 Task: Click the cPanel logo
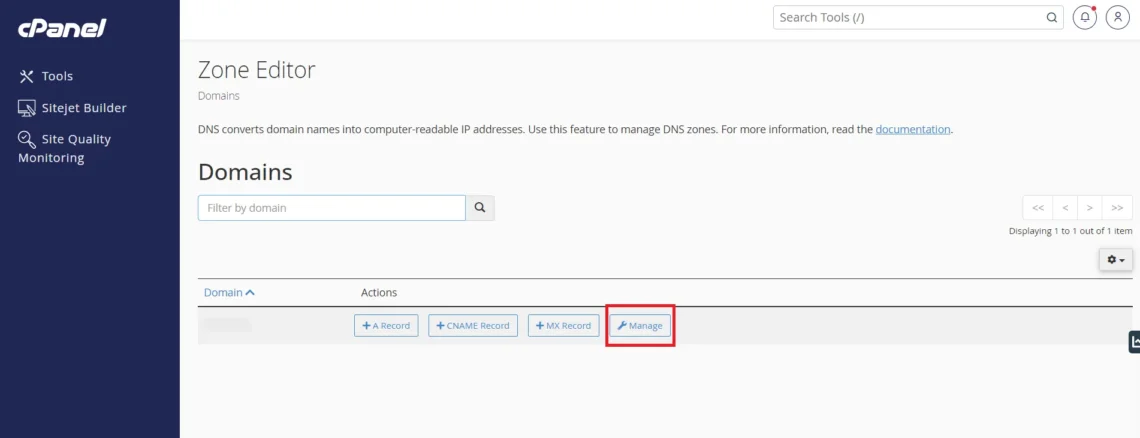click(62, 28)
